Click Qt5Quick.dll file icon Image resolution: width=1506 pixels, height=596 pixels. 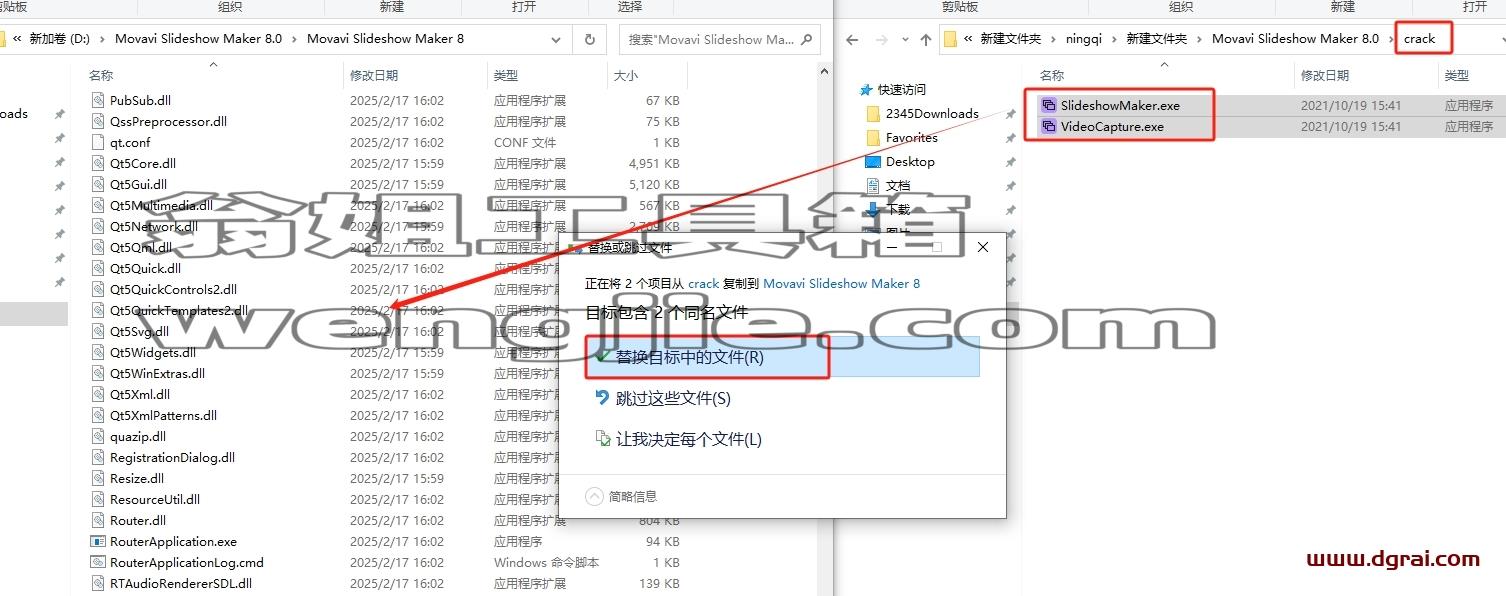(x=98, y=268)
